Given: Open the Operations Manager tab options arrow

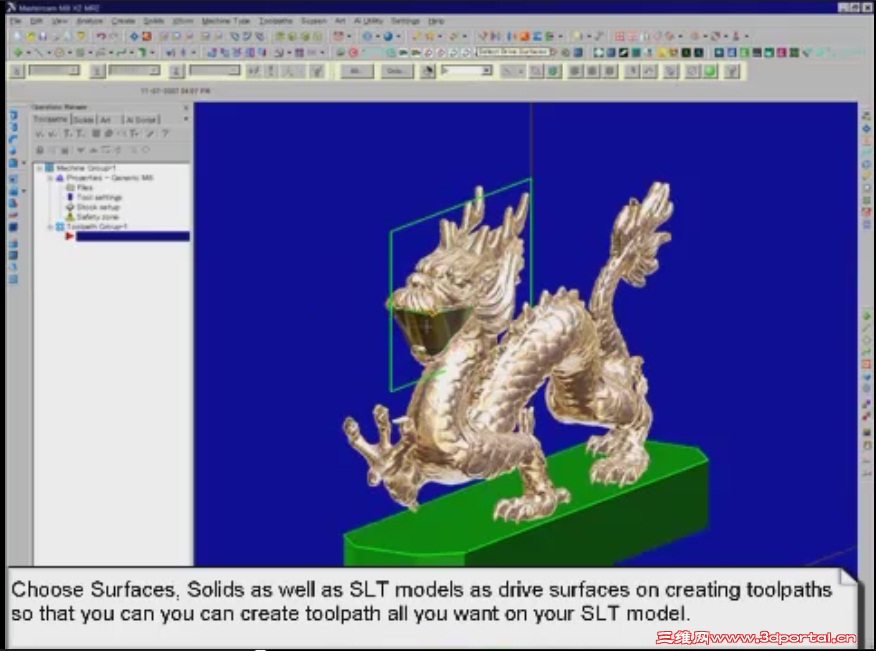Looking at the screenshot, I should click(x=185, y=119).
